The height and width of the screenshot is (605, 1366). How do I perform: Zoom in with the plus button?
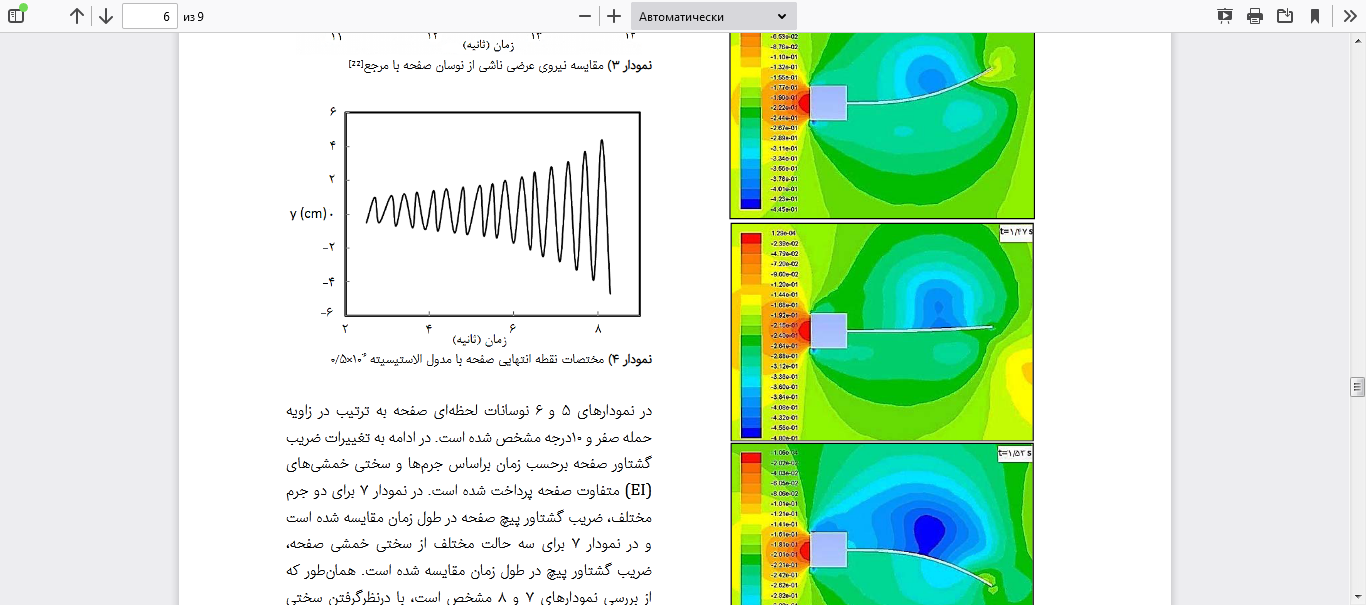point(614,16)
